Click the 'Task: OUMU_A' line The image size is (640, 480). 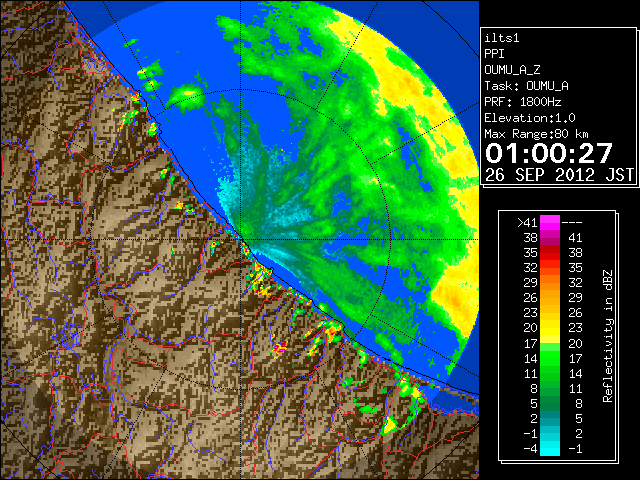point(527,86)
